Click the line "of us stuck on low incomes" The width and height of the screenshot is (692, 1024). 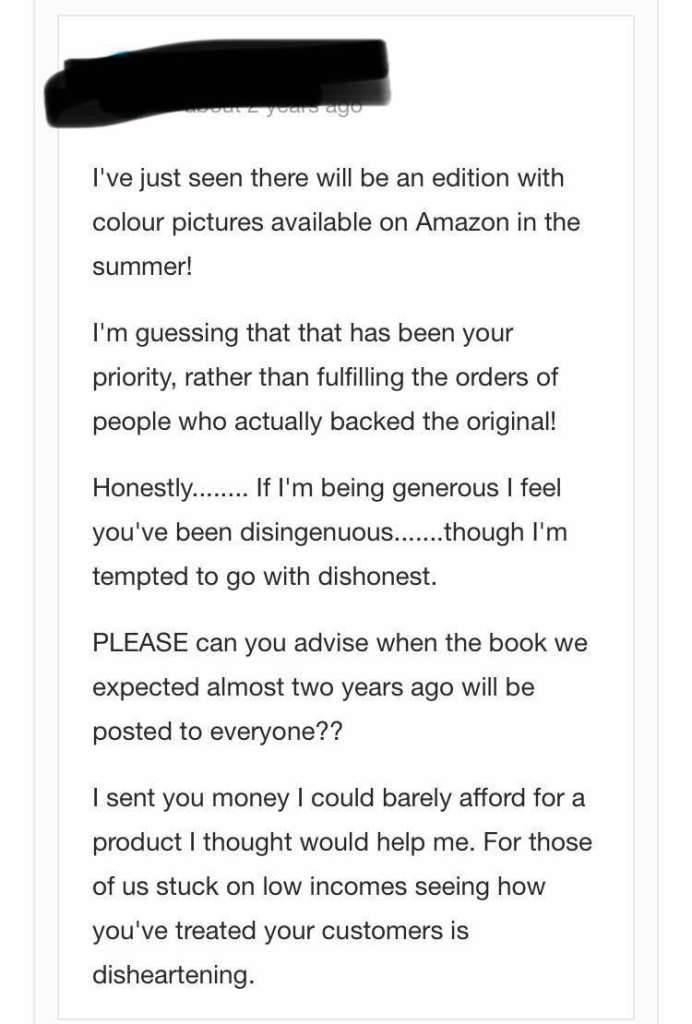pos(318,886)
